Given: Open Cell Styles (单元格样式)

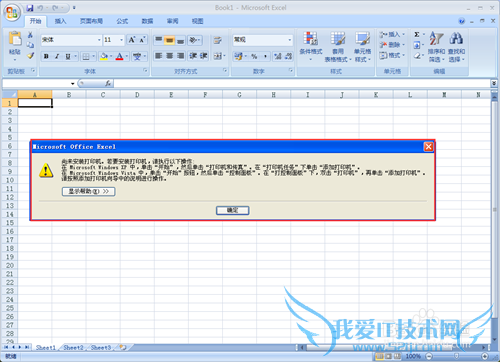Looking at the screenshot, I should point(362,46).
